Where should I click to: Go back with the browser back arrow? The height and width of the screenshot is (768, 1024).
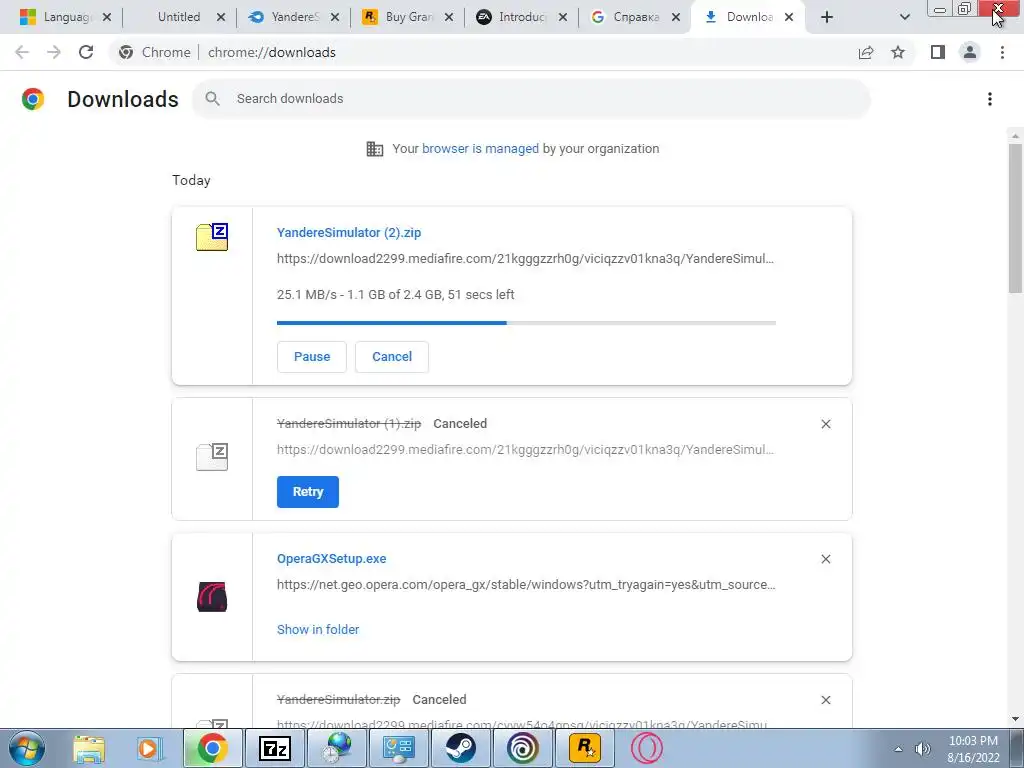22,52
